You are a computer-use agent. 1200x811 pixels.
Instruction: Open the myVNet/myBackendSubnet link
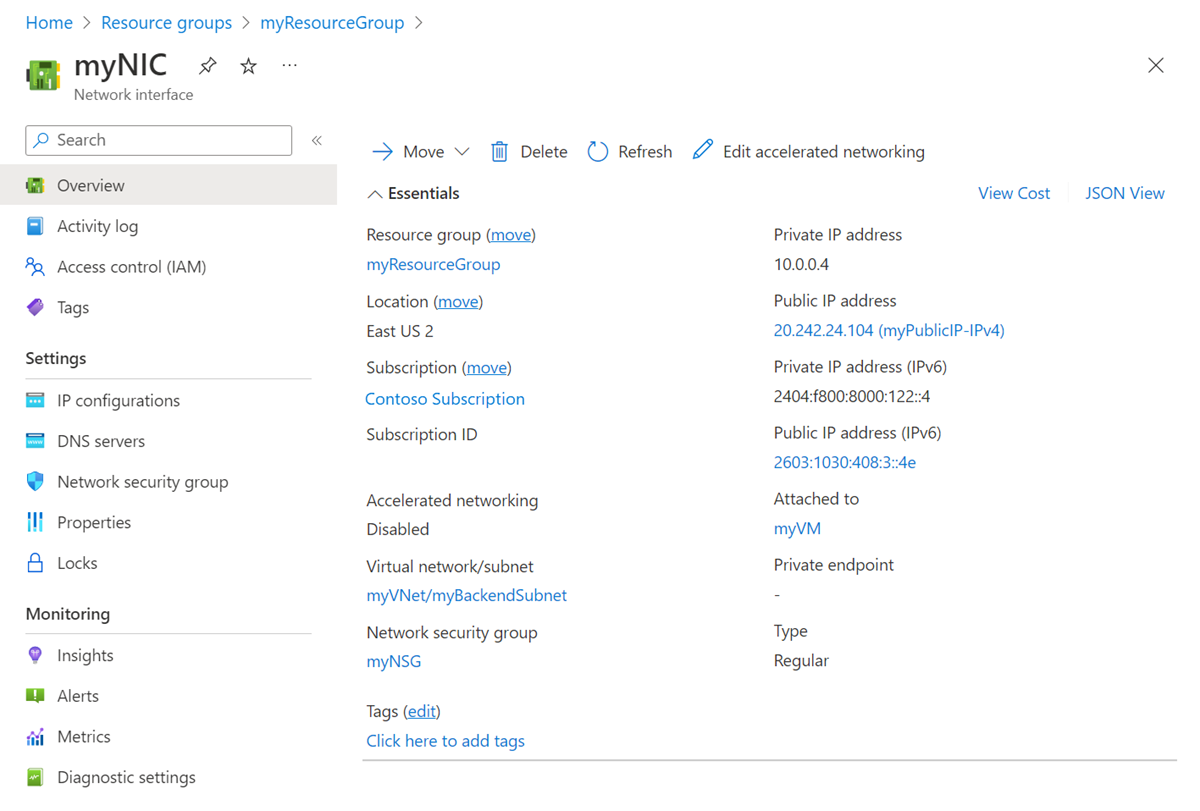click(x=466, y=596)
